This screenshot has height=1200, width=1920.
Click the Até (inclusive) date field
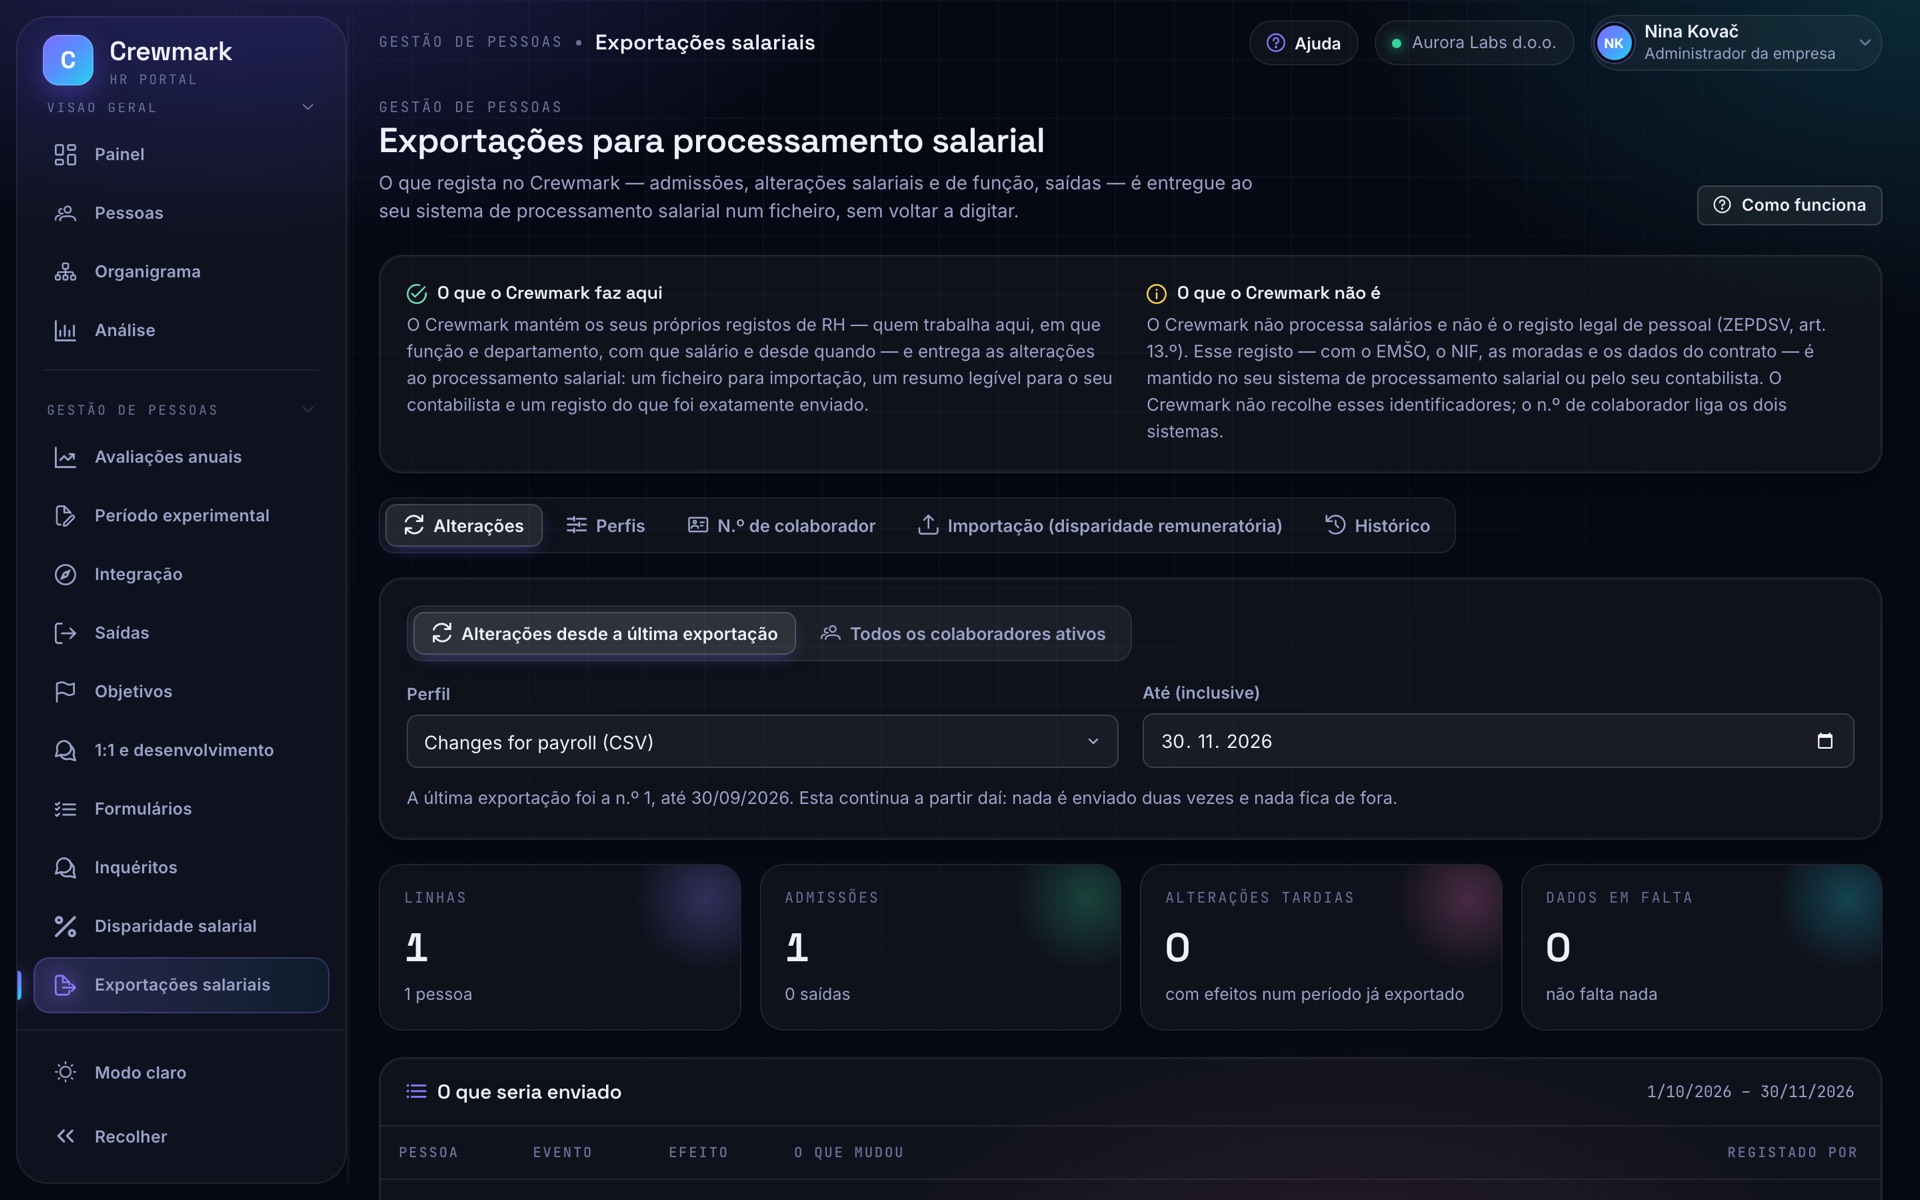(x=1498, y=741)
